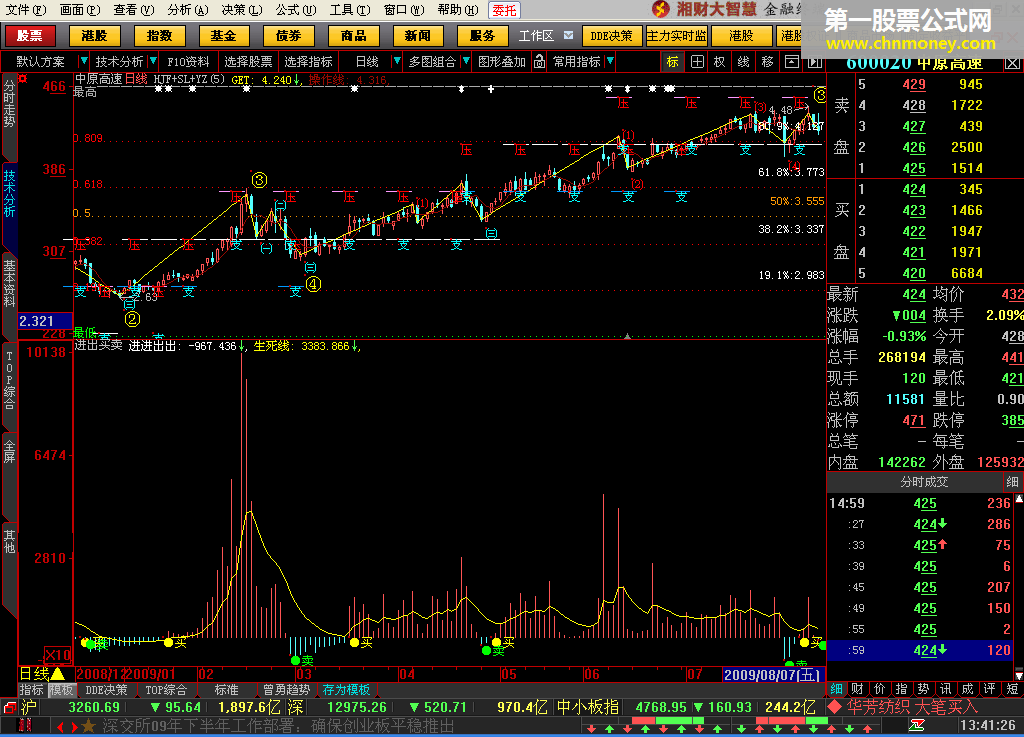This screenshot has width=1024, height=737.
Task: Click the red window icon beside 沪
Action: point(9,707)
